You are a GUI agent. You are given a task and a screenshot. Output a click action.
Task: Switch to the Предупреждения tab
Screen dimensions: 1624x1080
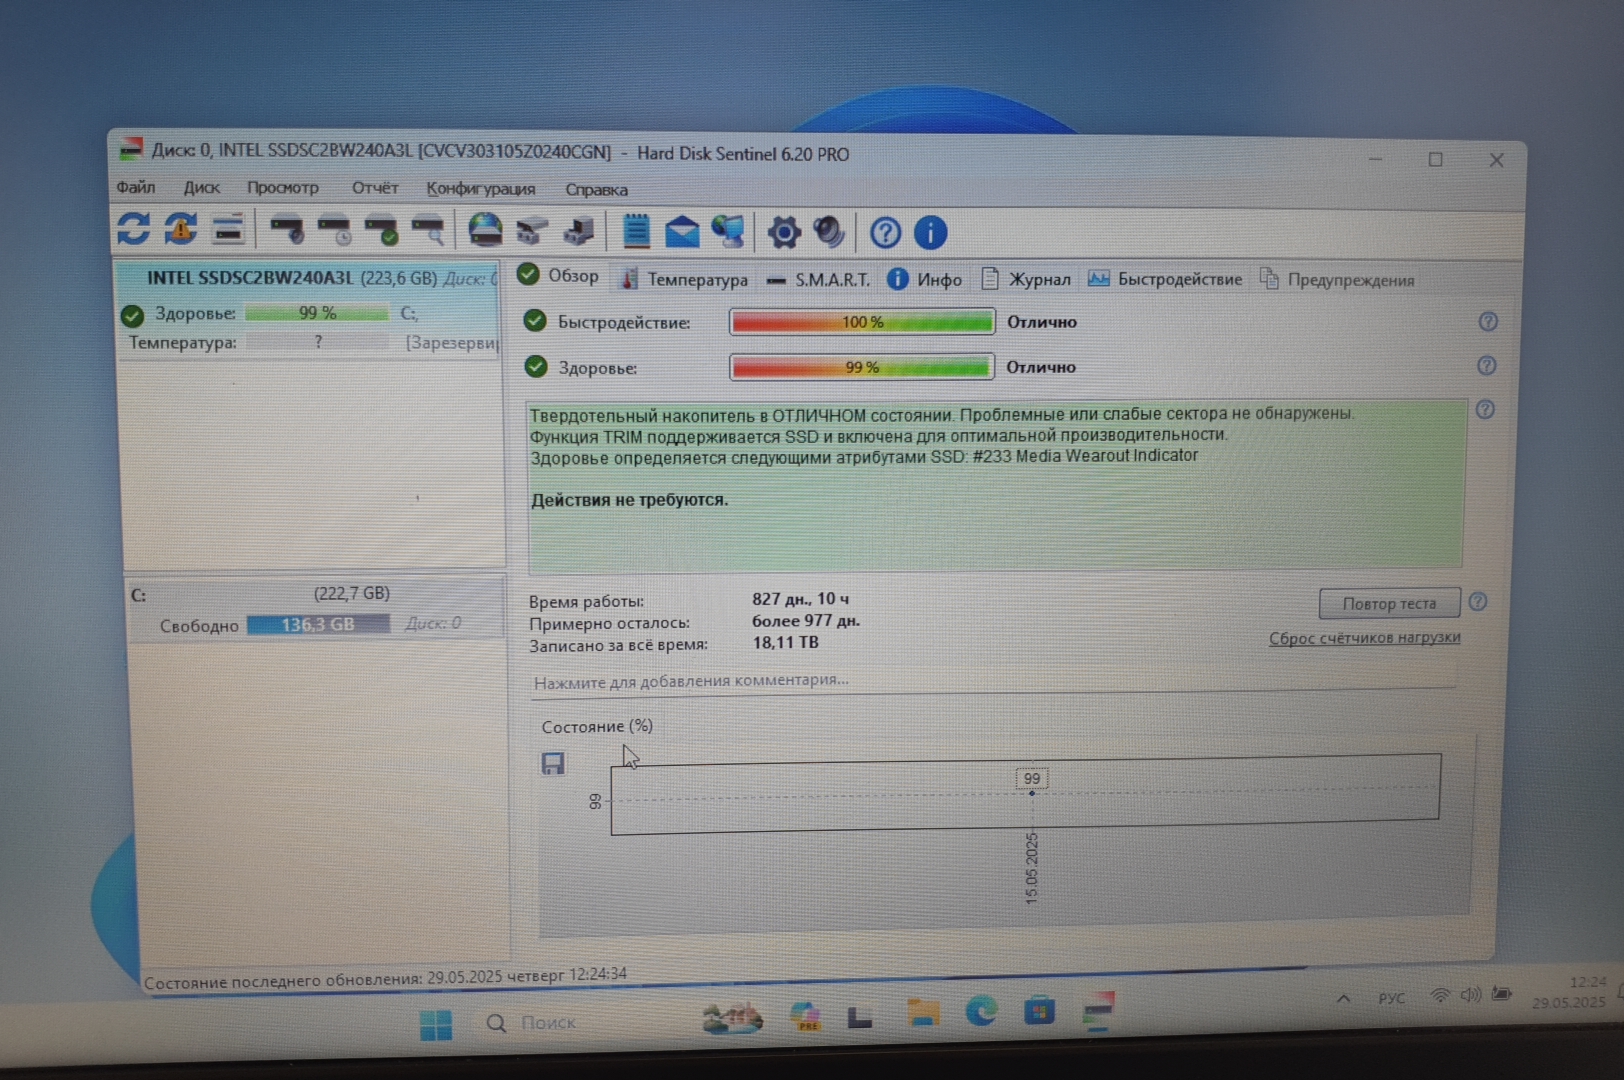pos(1337,280)
